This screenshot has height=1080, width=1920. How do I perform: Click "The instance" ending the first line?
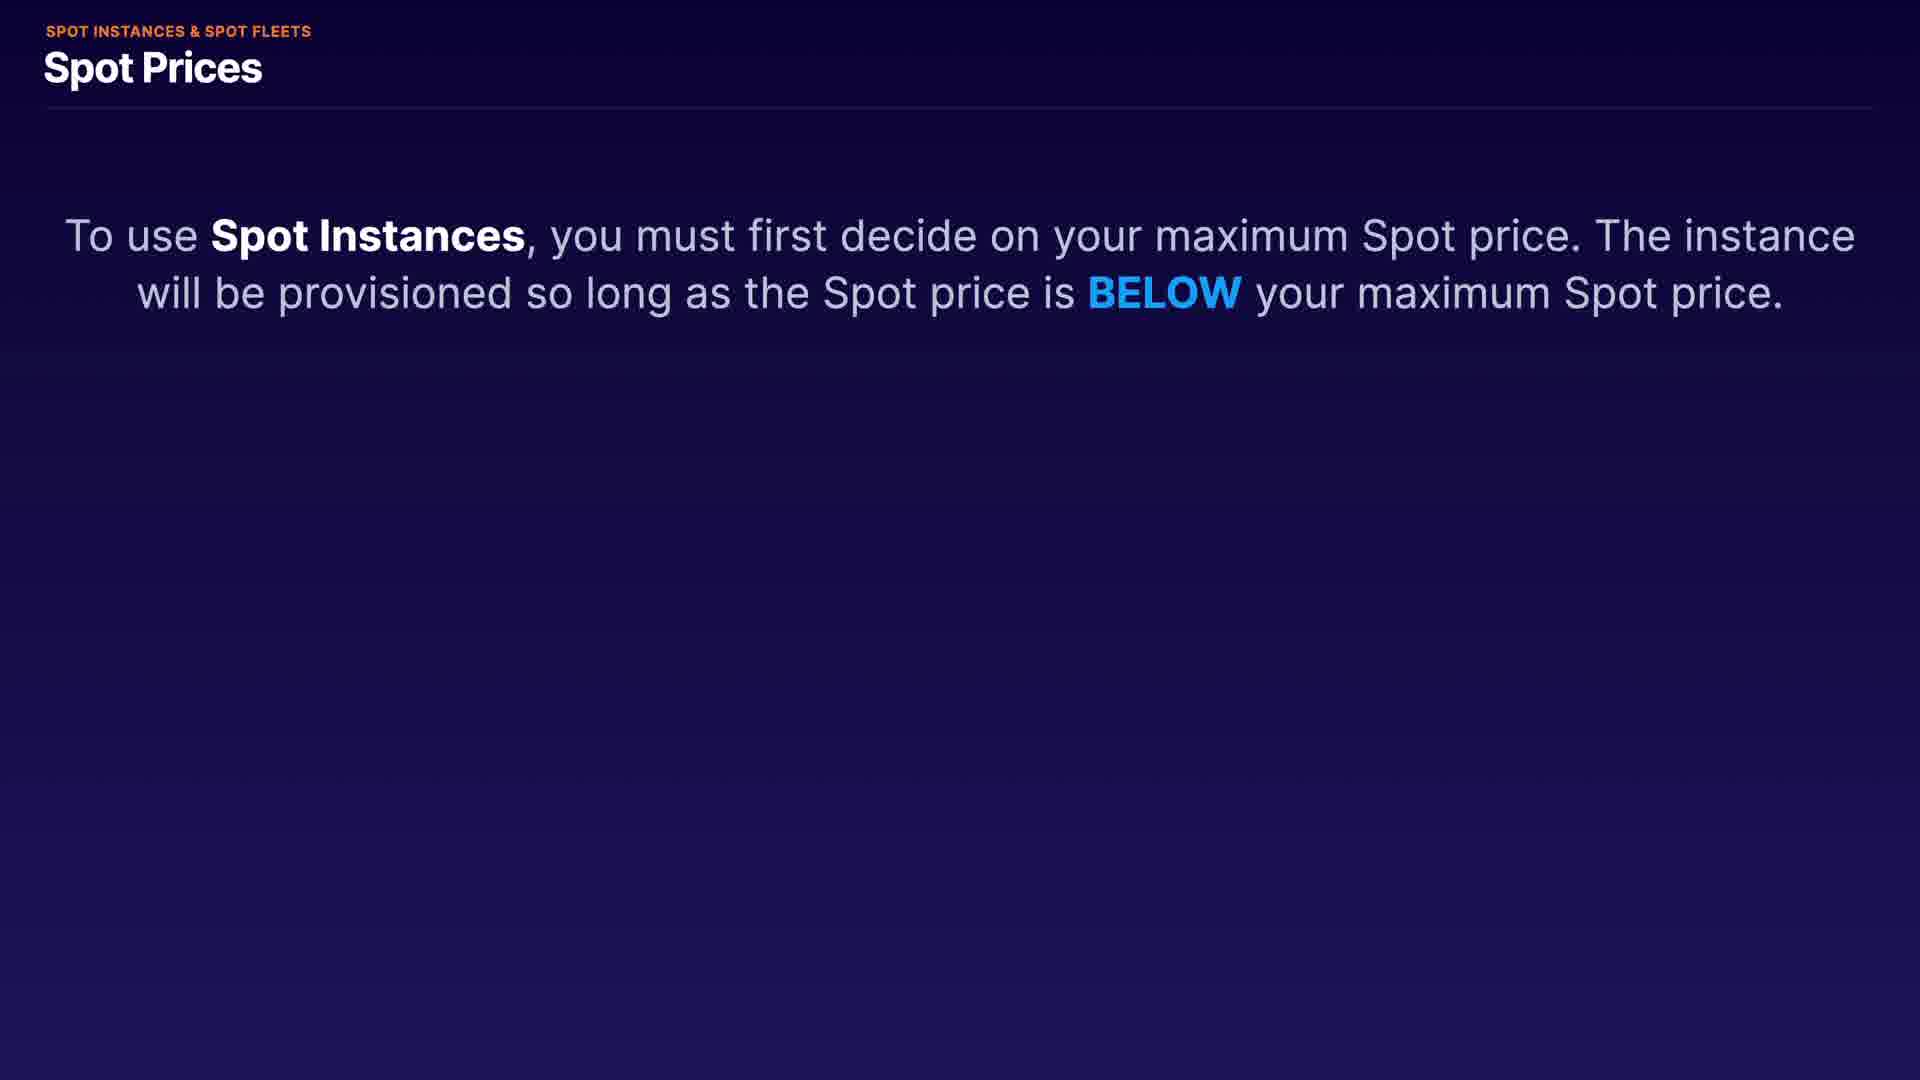(1724, 237)
